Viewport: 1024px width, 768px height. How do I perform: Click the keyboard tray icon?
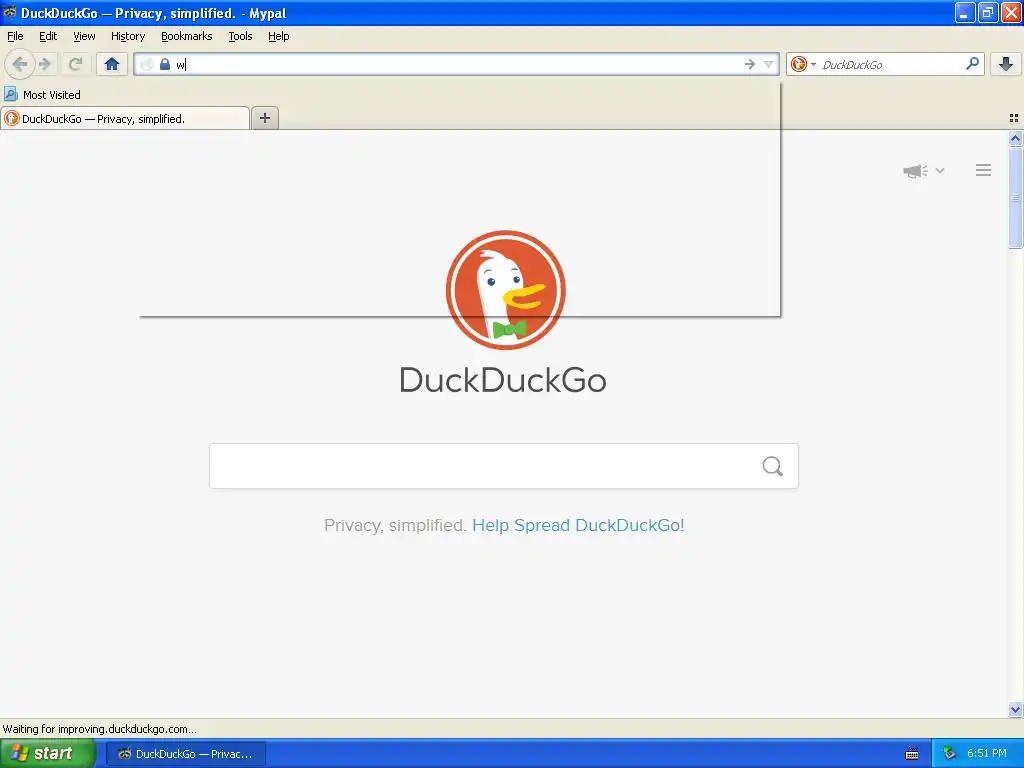pos(912,754)
